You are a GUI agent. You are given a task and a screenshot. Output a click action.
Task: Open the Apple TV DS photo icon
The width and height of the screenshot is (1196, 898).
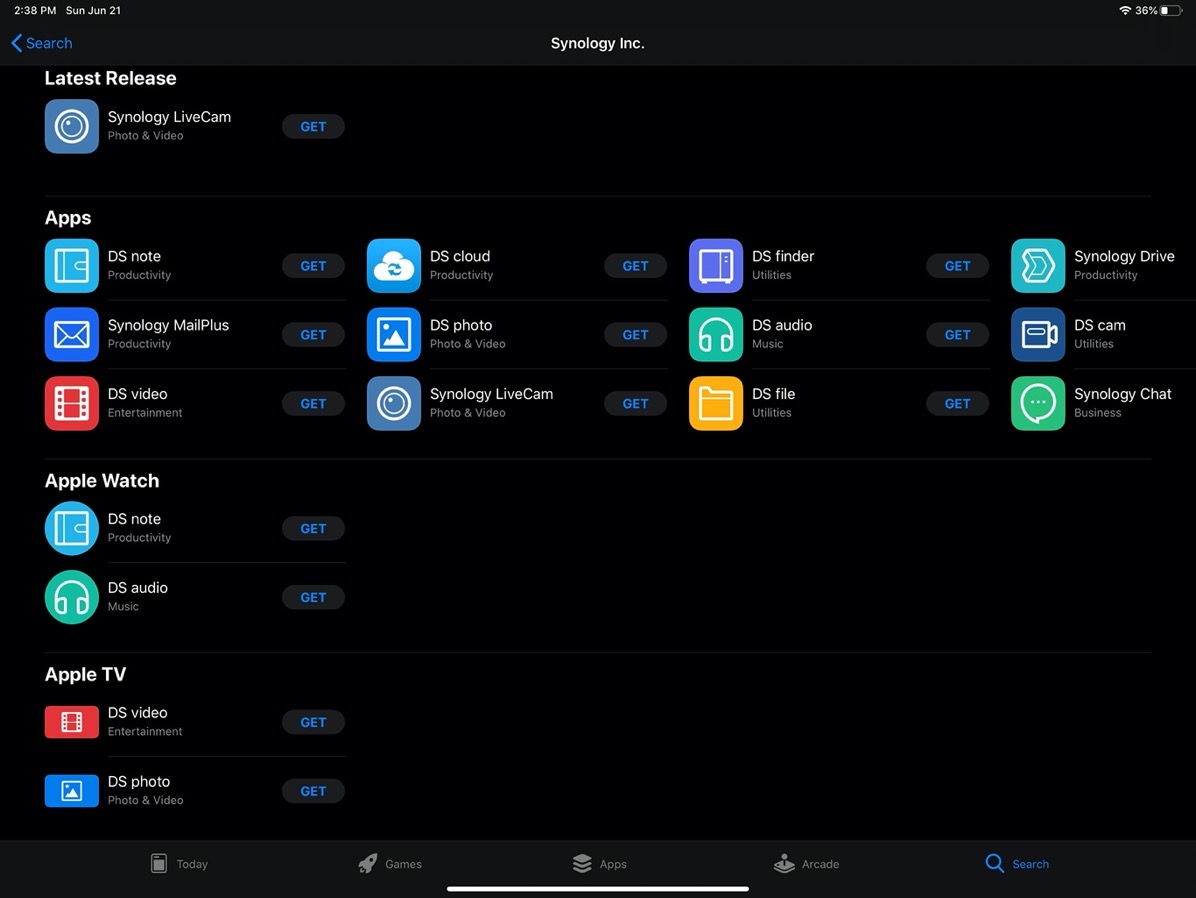(x=71, y=791)
